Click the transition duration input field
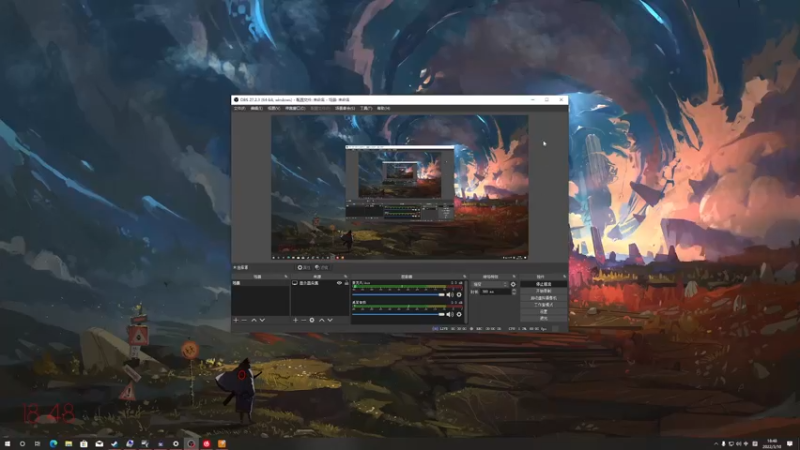Screen dimensions: 800x450 [495, 292]
